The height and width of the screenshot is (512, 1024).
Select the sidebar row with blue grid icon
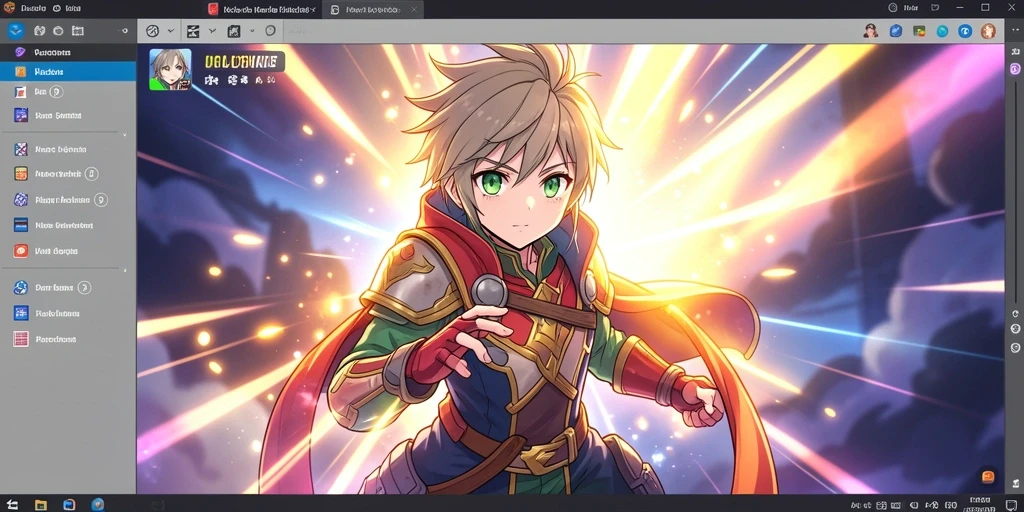click(68, 313)
